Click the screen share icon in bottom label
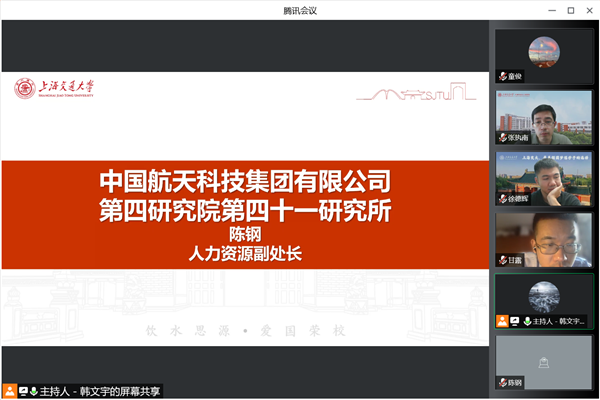This screenshot has width=600, height=400. pyautogui.click(x=22, y=391)
